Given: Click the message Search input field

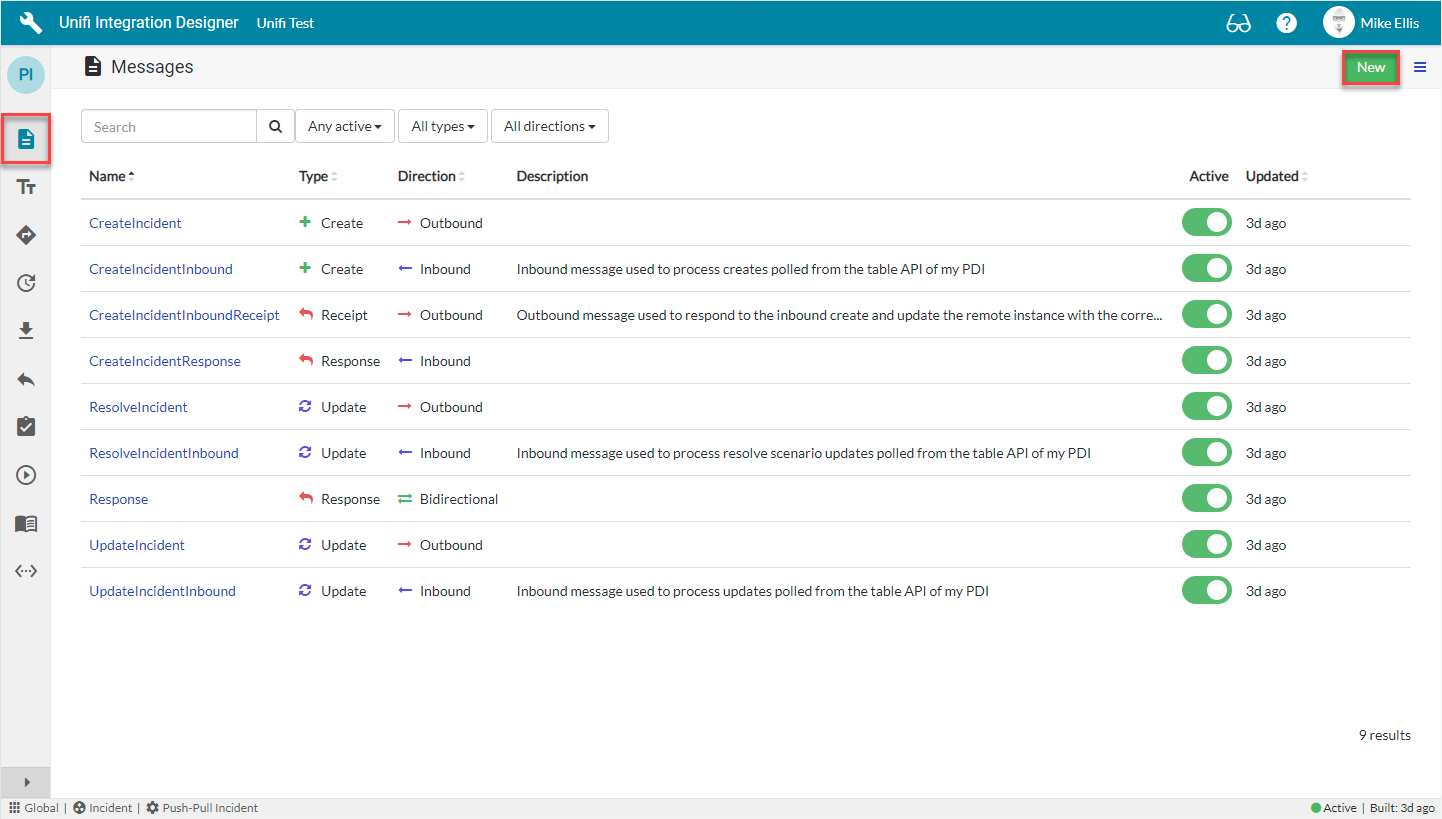Looking at the screenshot, I should 169,127.
